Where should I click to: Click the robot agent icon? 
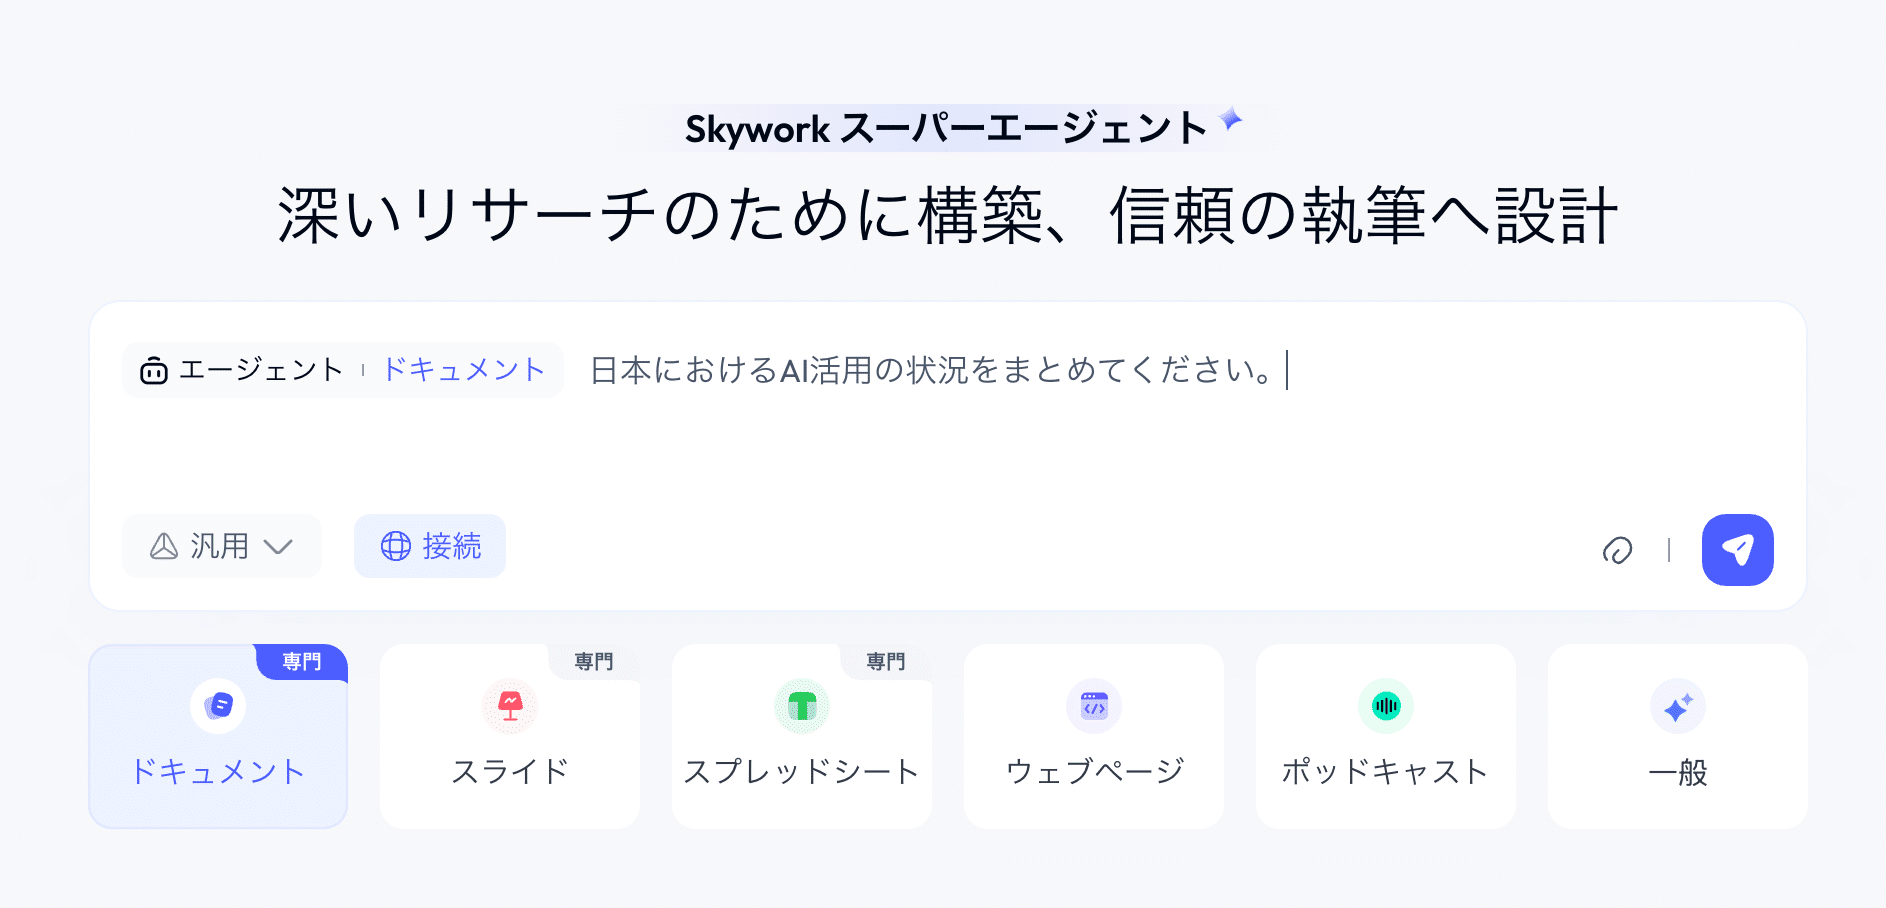pos(154,371)
